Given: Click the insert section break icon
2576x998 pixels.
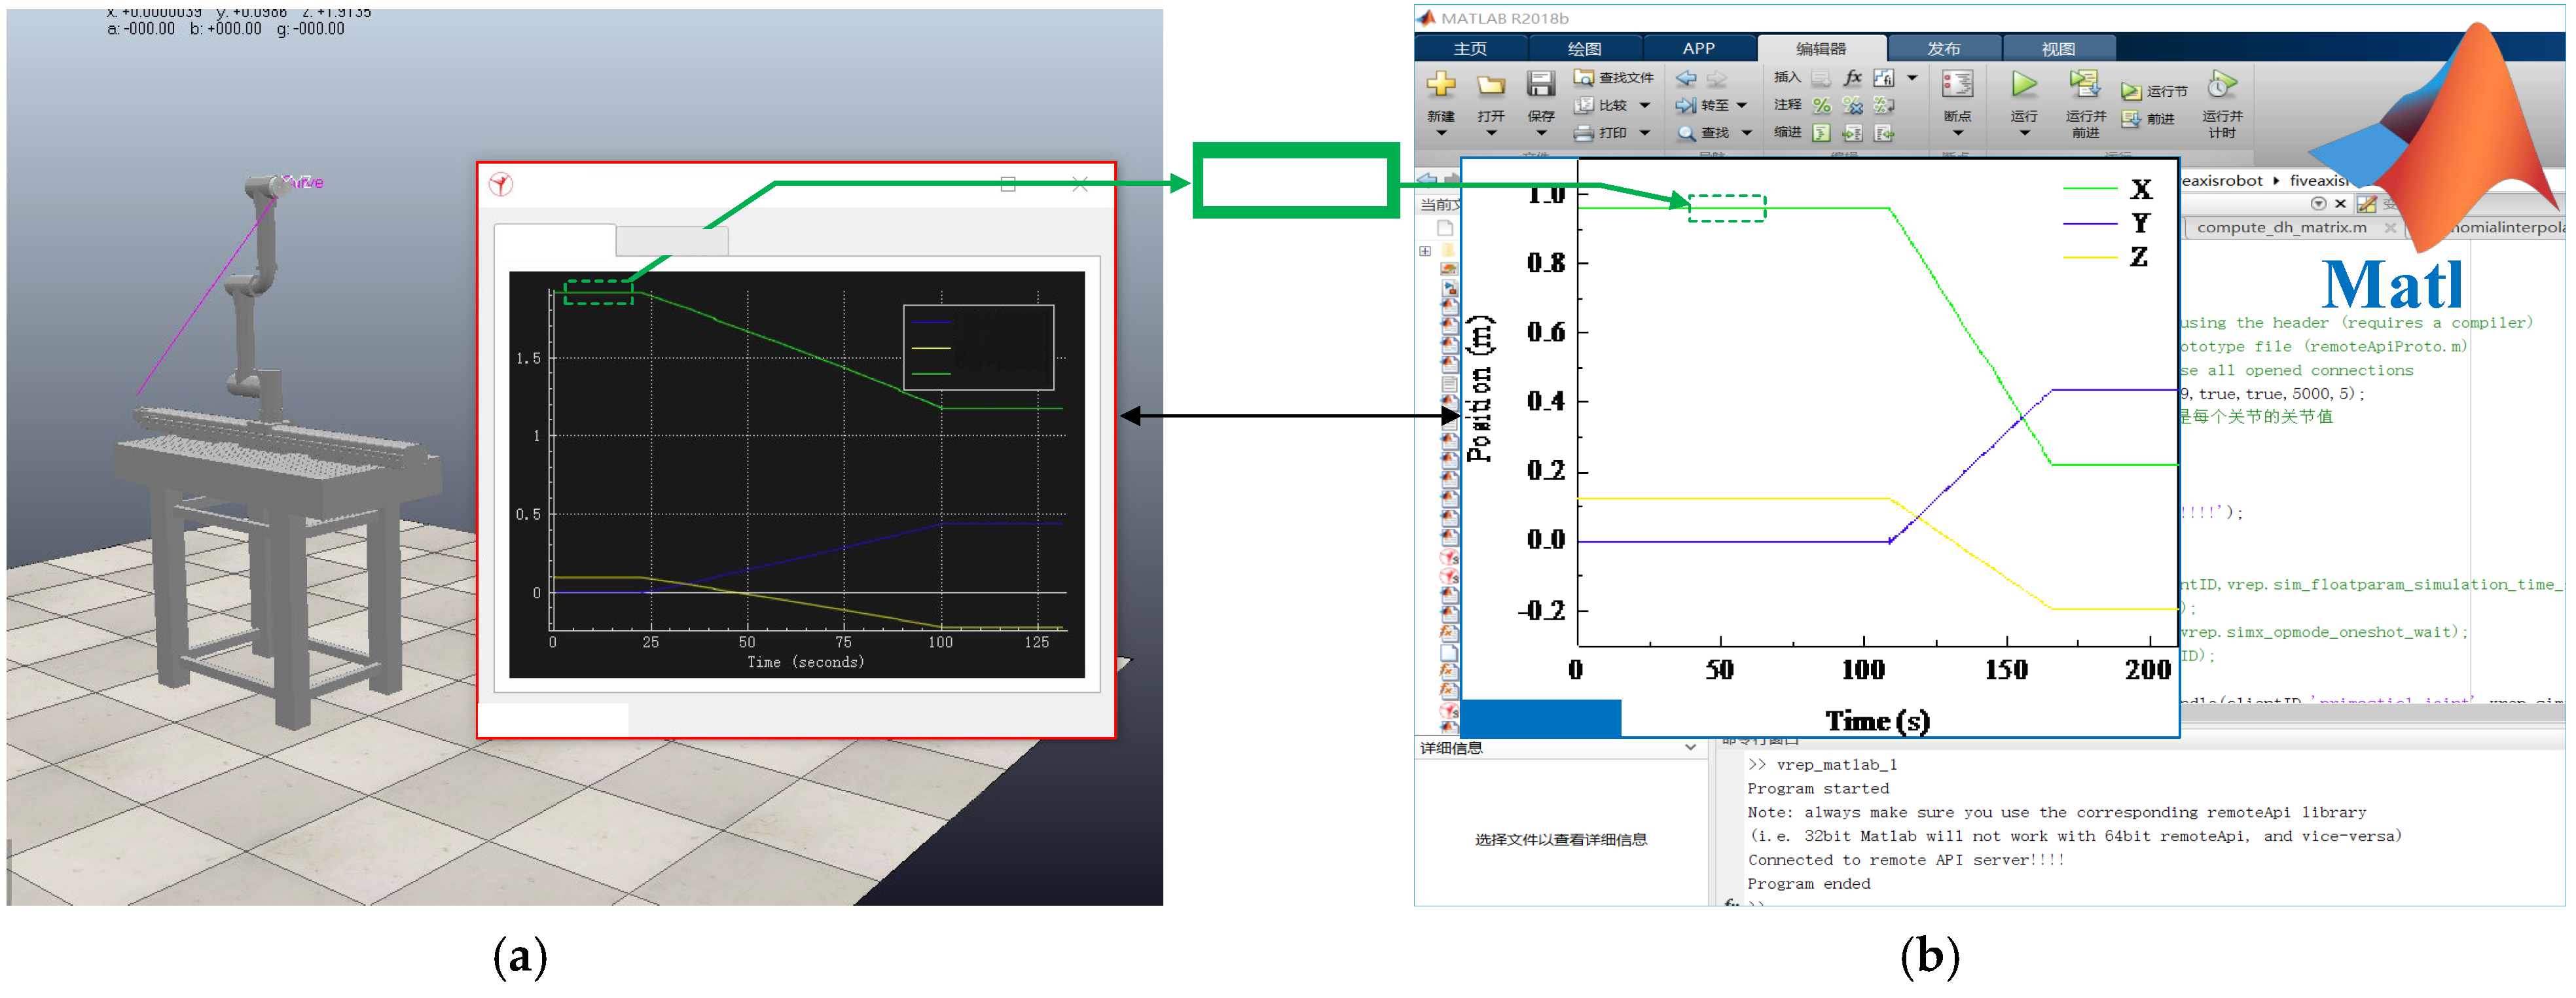Looking at the screenshot, I should tap(1821, 78).
